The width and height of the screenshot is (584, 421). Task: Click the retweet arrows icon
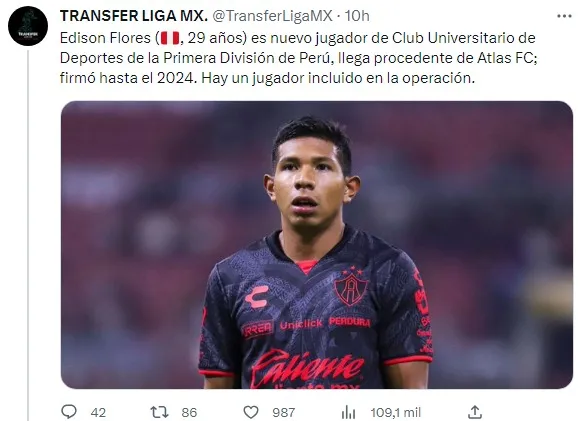coord(159,412)
